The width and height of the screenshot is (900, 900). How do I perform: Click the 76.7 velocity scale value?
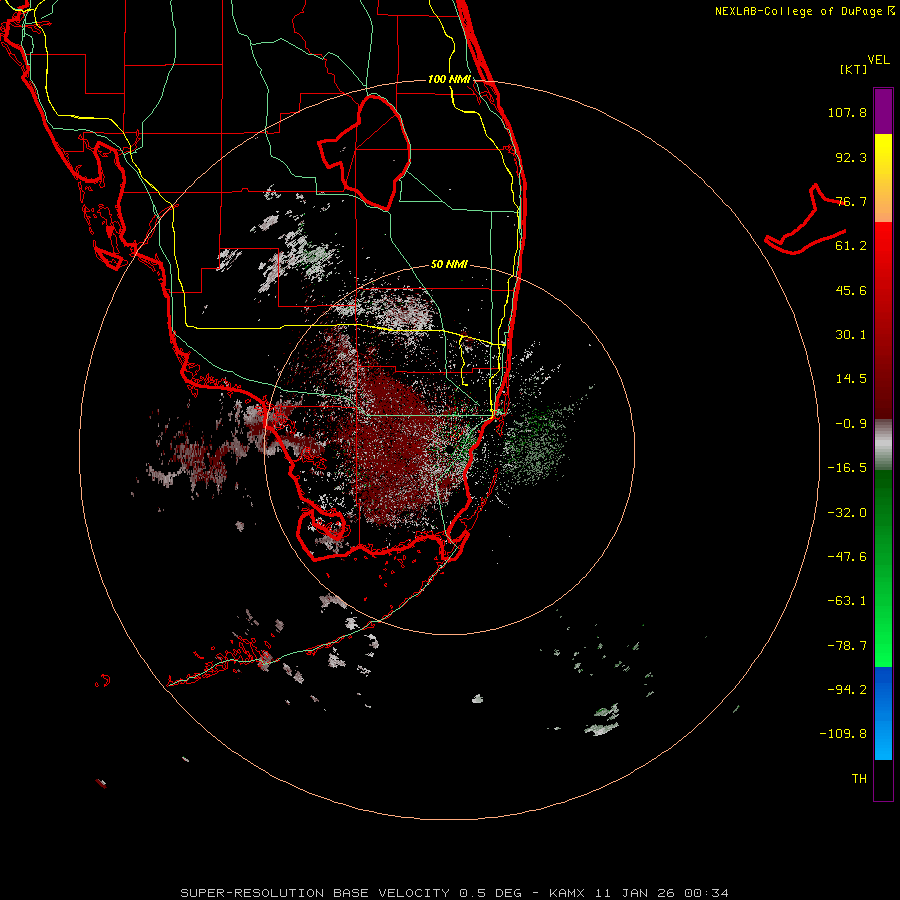(851, 201)
